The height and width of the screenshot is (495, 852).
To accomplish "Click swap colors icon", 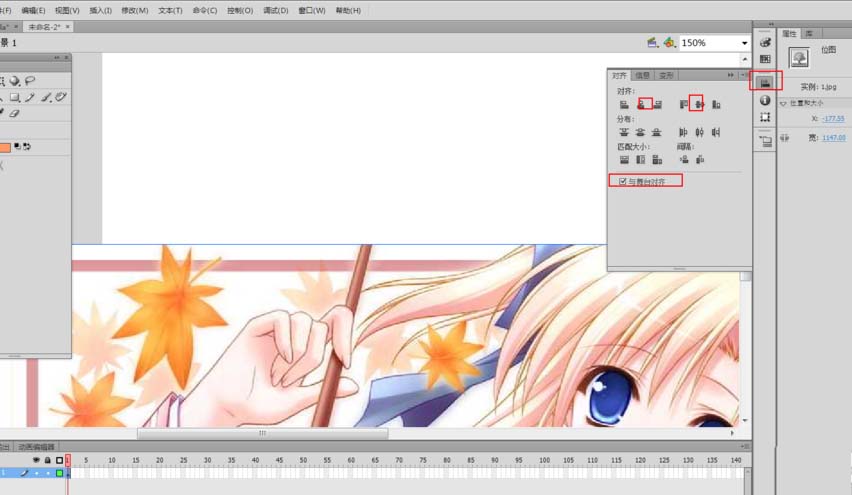I will [27, 146].
